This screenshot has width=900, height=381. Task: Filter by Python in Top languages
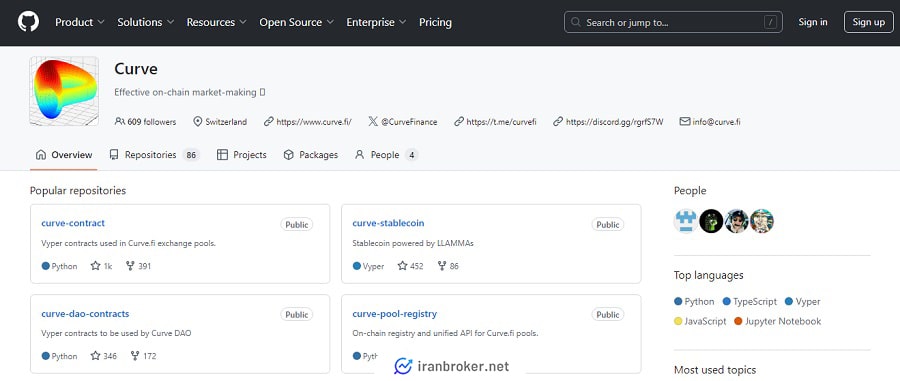[695, 301]
